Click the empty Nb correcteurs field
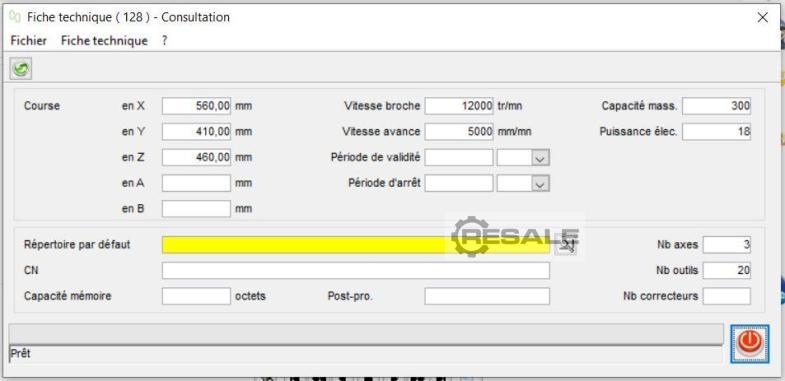The width and height of the screenshot is (785, 381). (x=727, y=296)
